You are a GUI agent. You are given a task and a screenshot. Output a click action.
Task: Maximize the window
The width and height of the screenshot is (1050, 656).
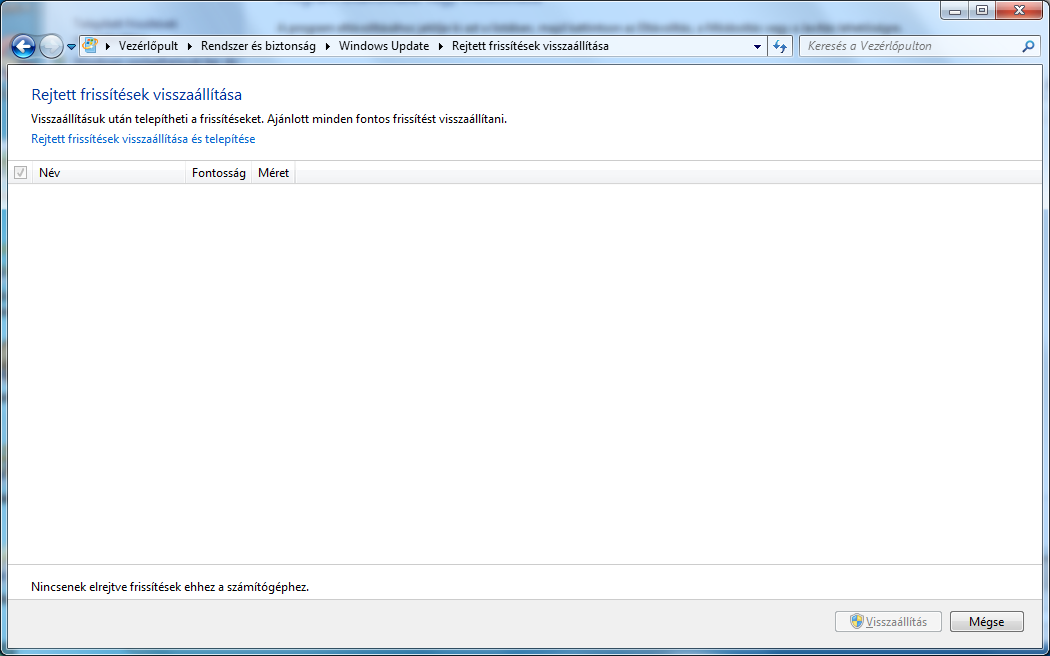pyautogui.click(x=982, y=11)
